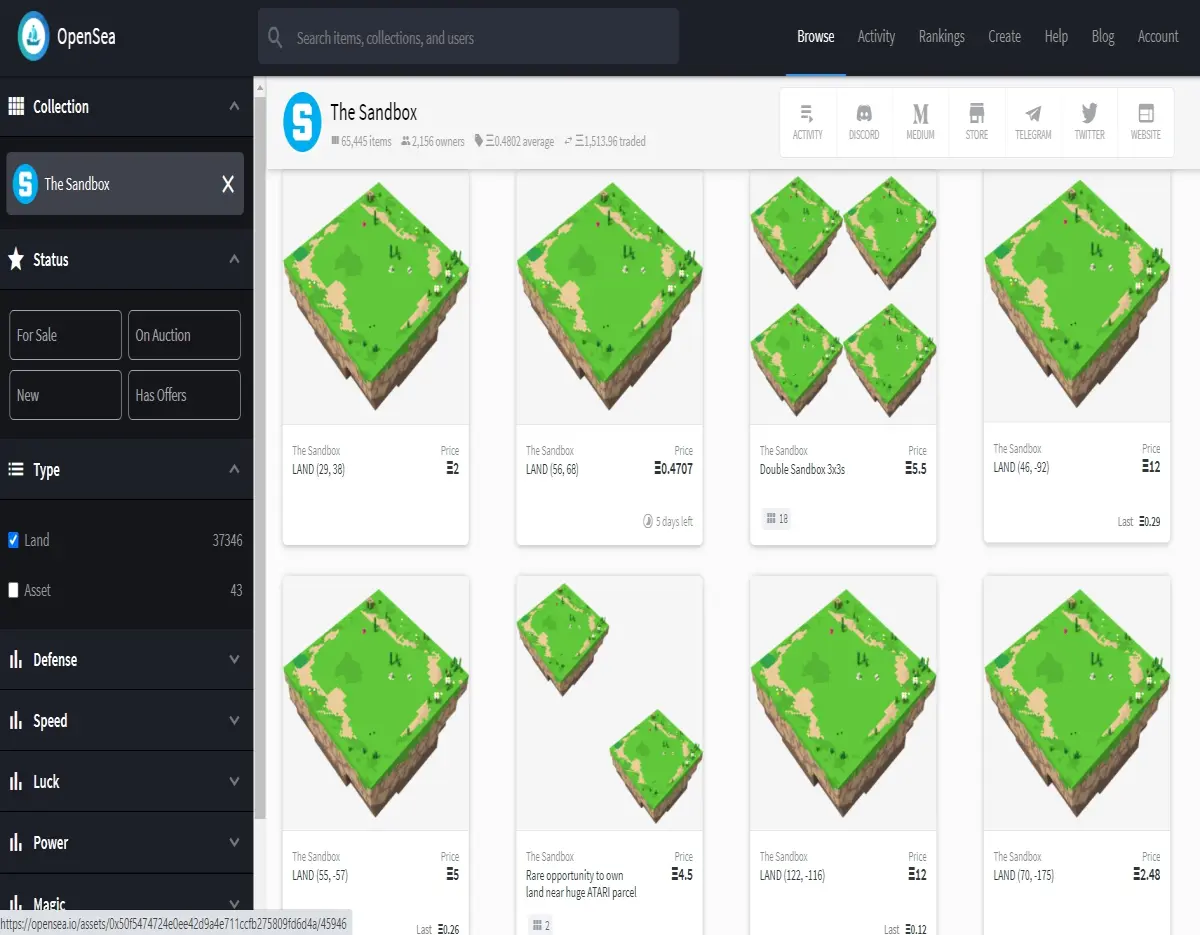Image resolution: width=1200 pixels, height=935 pixels.
Task: Click the Status star icon
Action: tap(16, 260)
